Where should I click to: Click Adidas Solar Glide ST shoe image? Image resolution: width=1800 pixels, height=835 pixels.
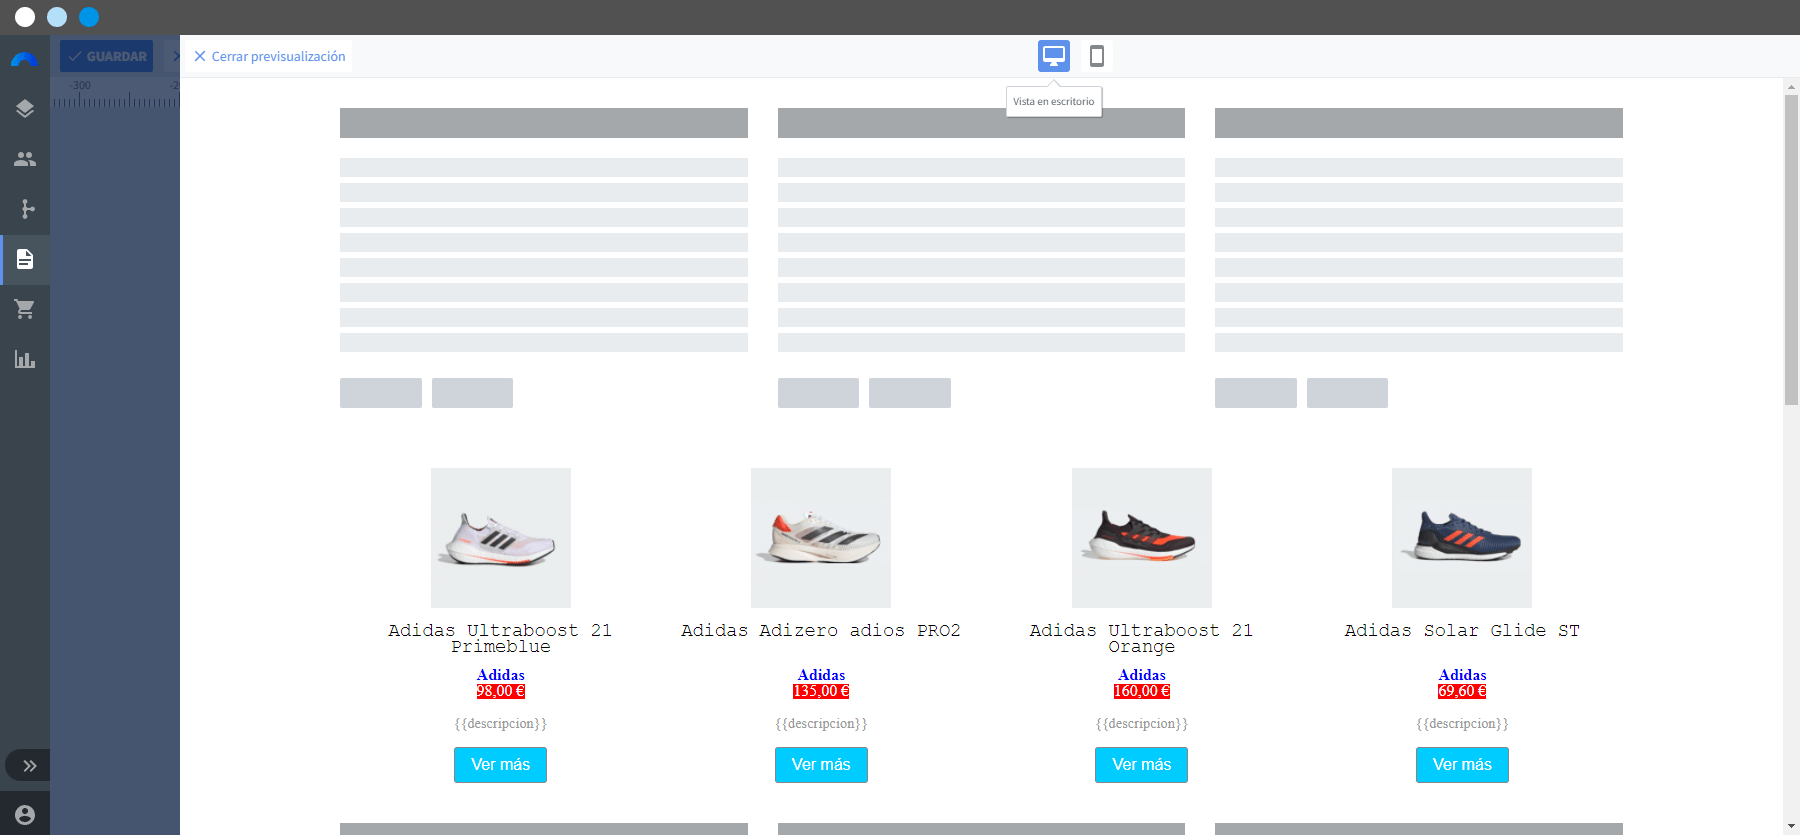coord(1462,538)
